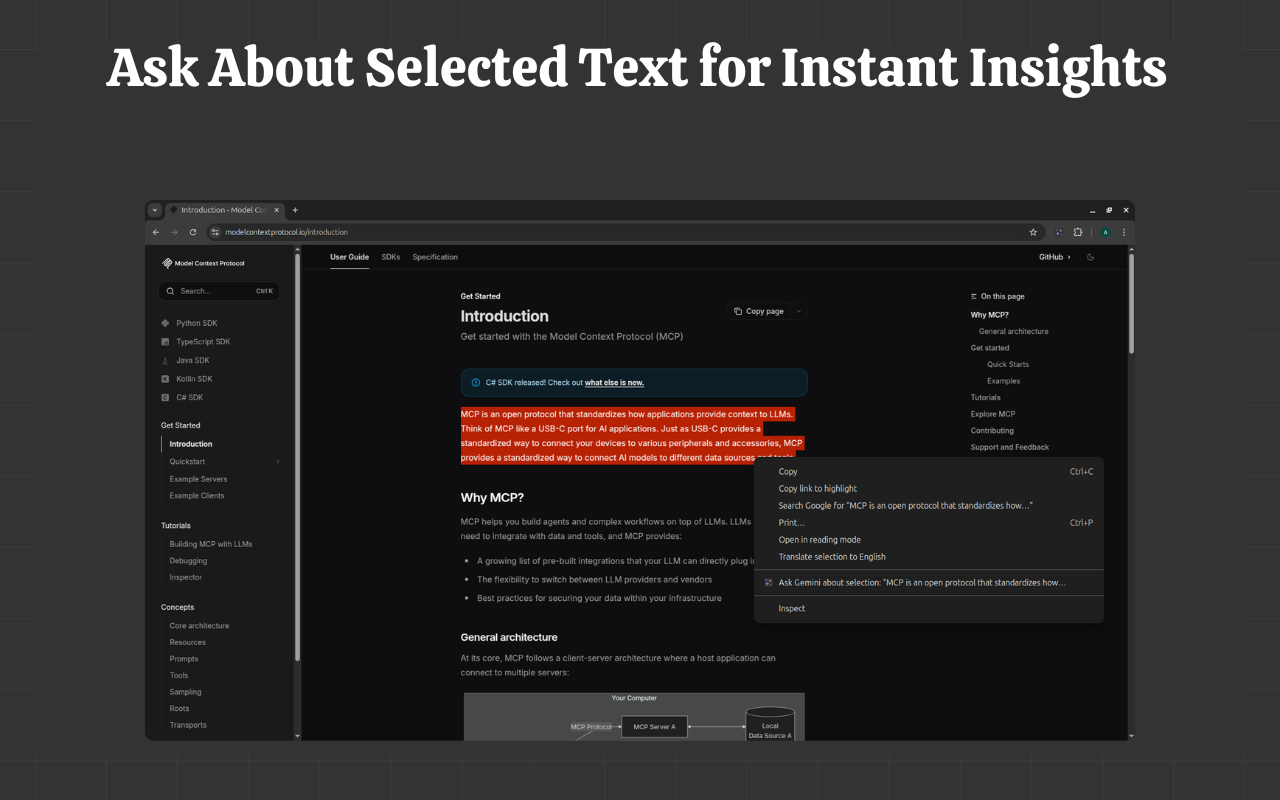Click the sidebar vertical scrollbar

[298, 457]
